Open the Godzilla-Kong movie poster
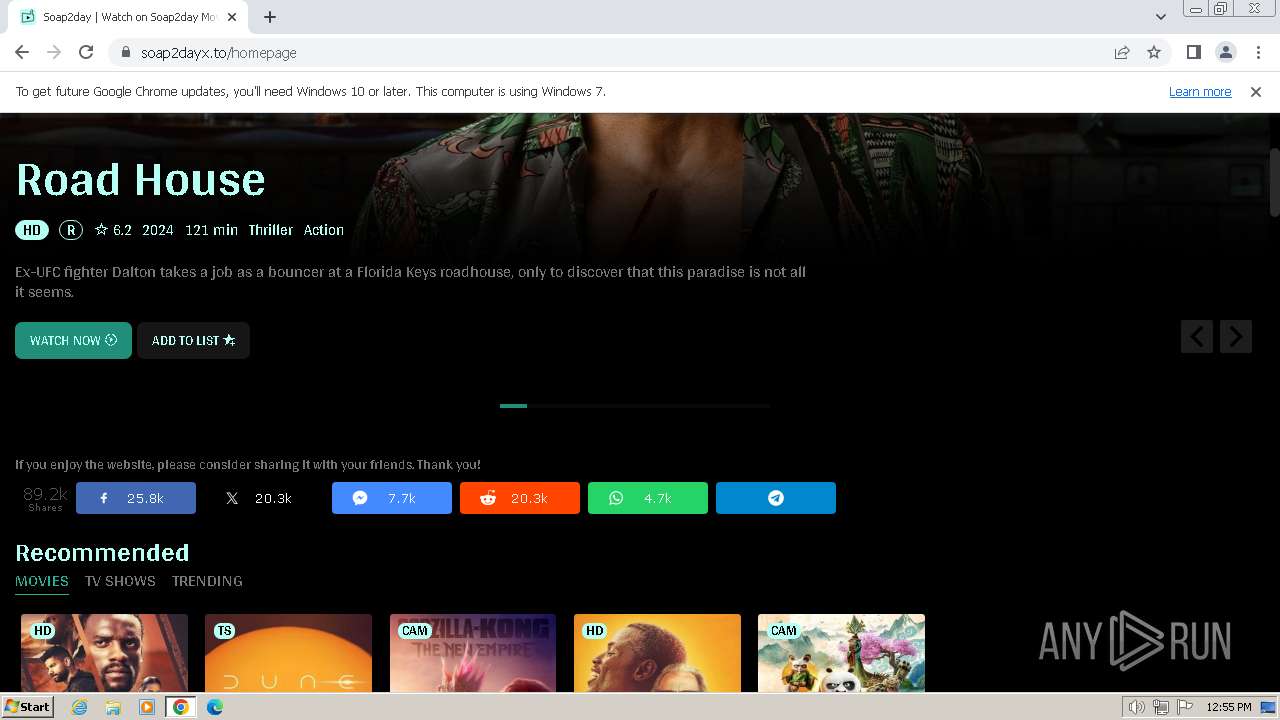The width and height of the screenshot is (1280, 720). (473, 653)
